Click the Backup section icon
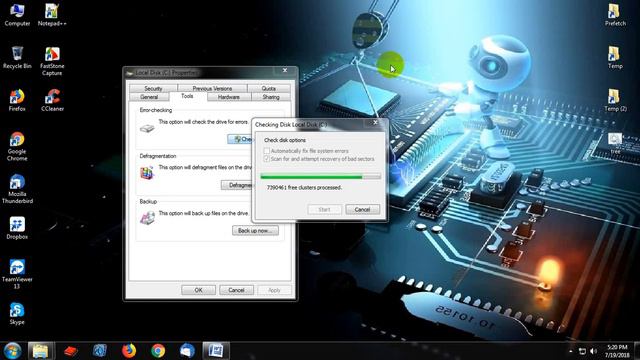Viewport: 640px width, 360px height. (x=147, y=218)
